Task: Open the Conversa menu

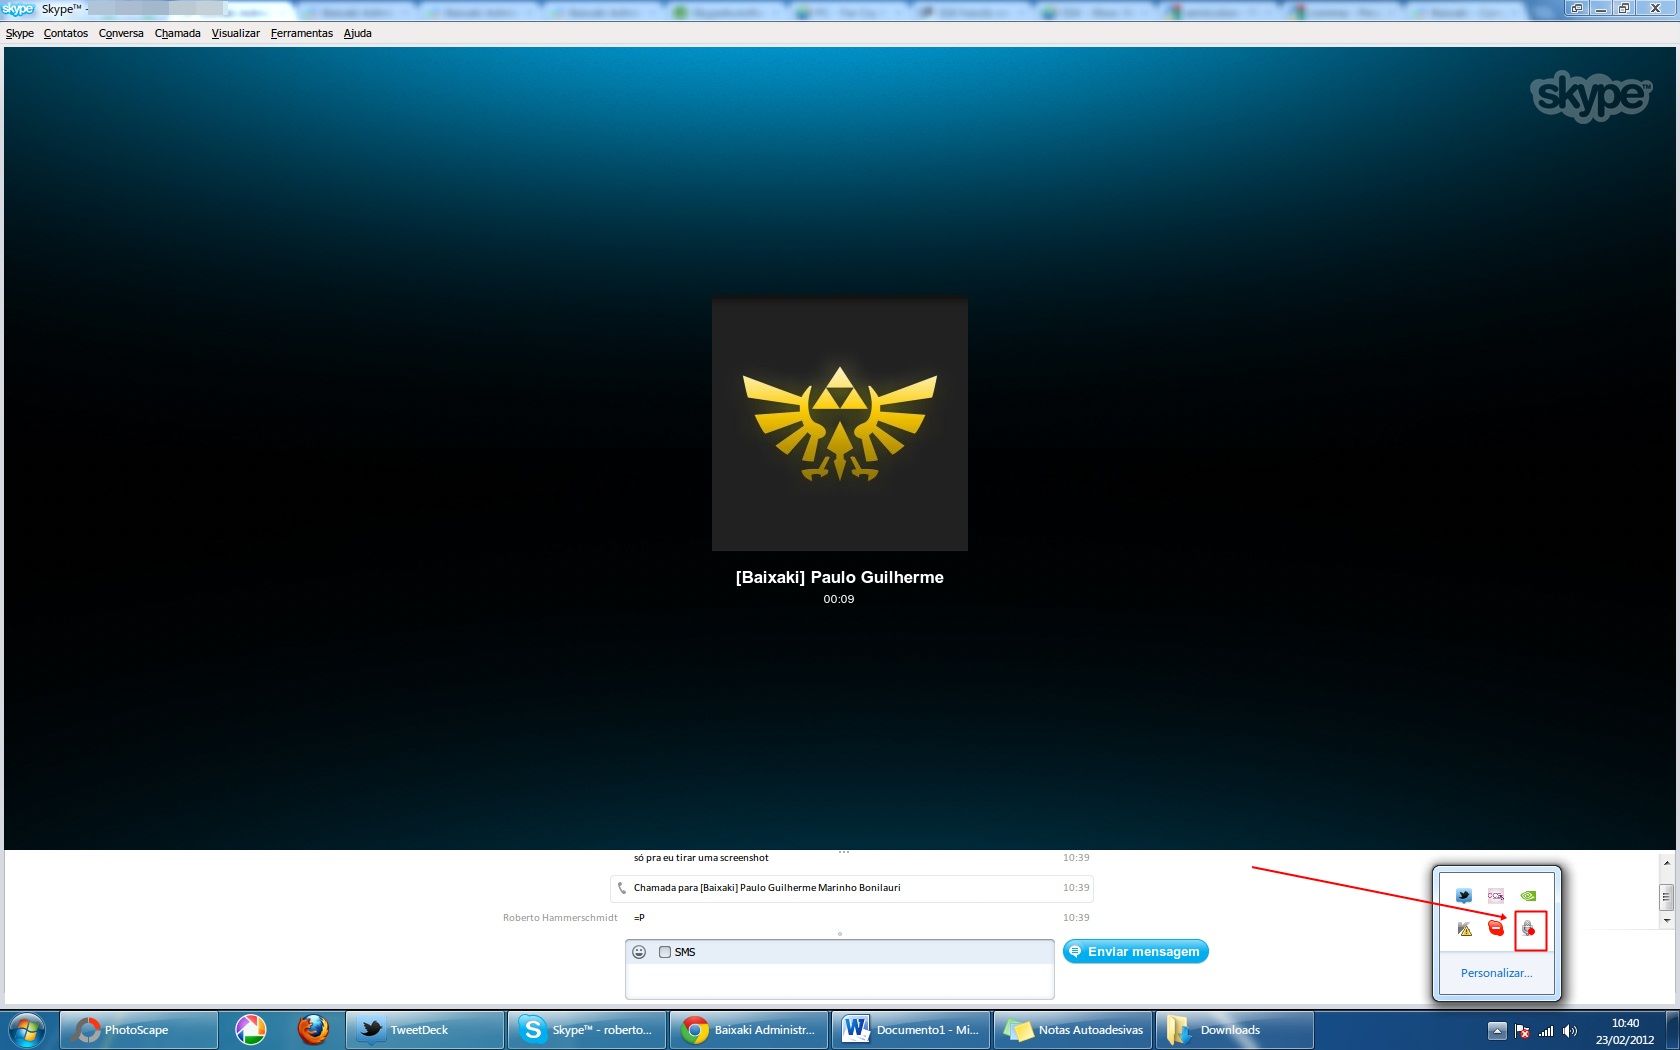Action: click(x=121, y=33)
